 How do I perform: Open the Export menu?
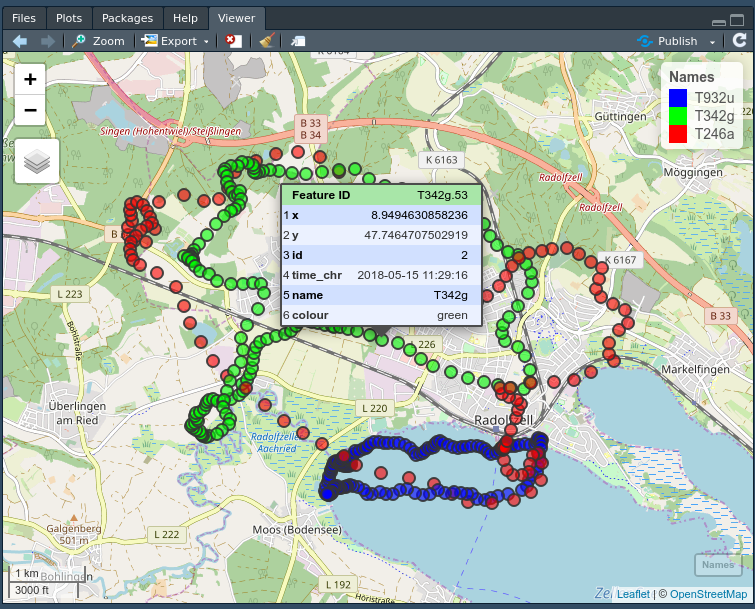[175, 41]
